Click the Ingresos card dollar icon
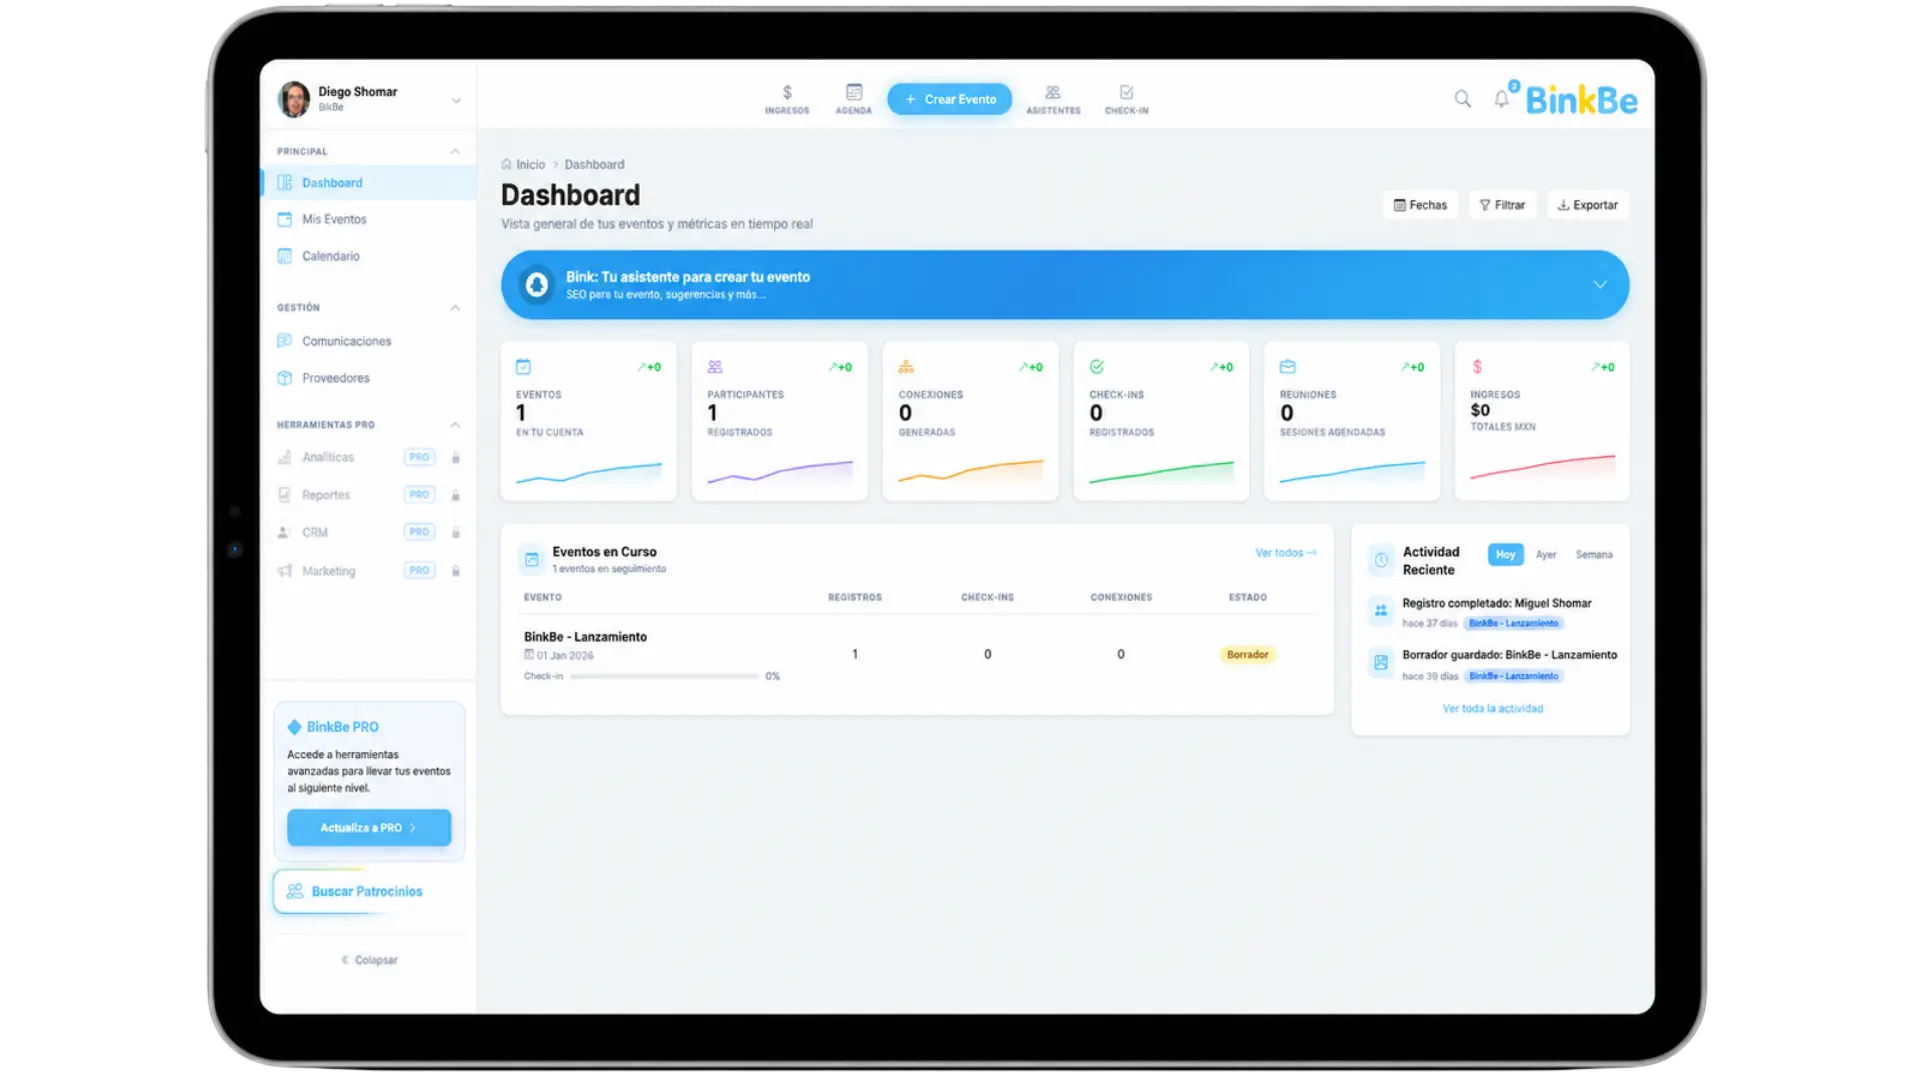The height and width of the screenshot is (1080, 1920). point(1477,367)
